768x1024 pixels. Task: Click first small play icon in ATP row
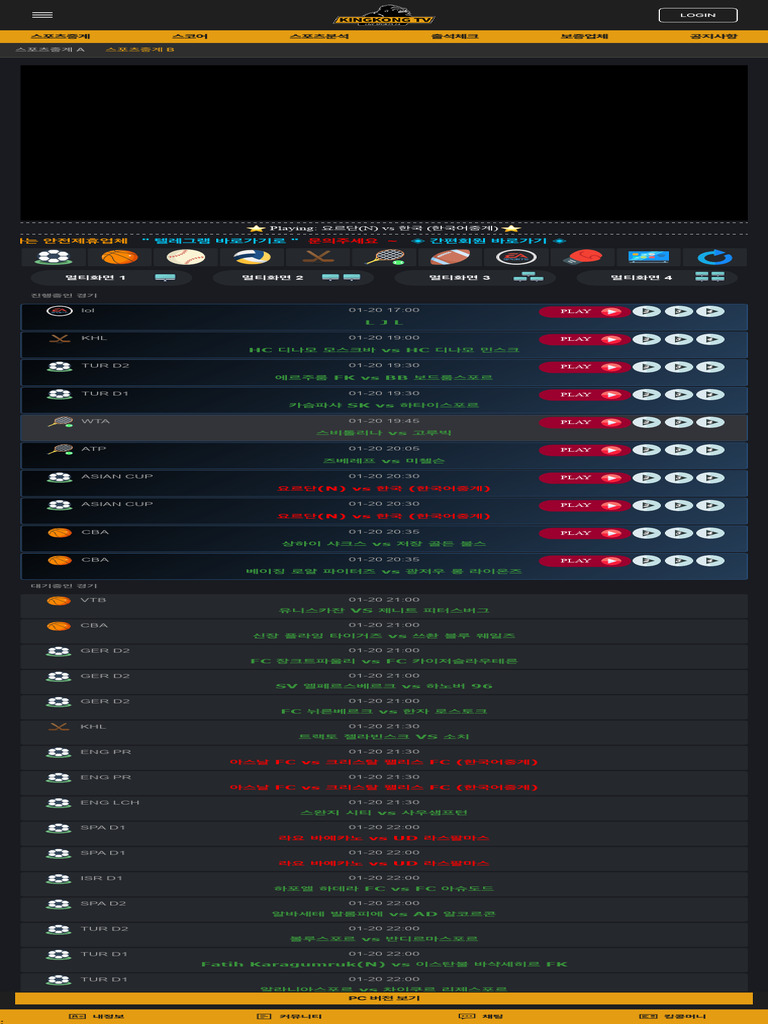coord(647,450)
